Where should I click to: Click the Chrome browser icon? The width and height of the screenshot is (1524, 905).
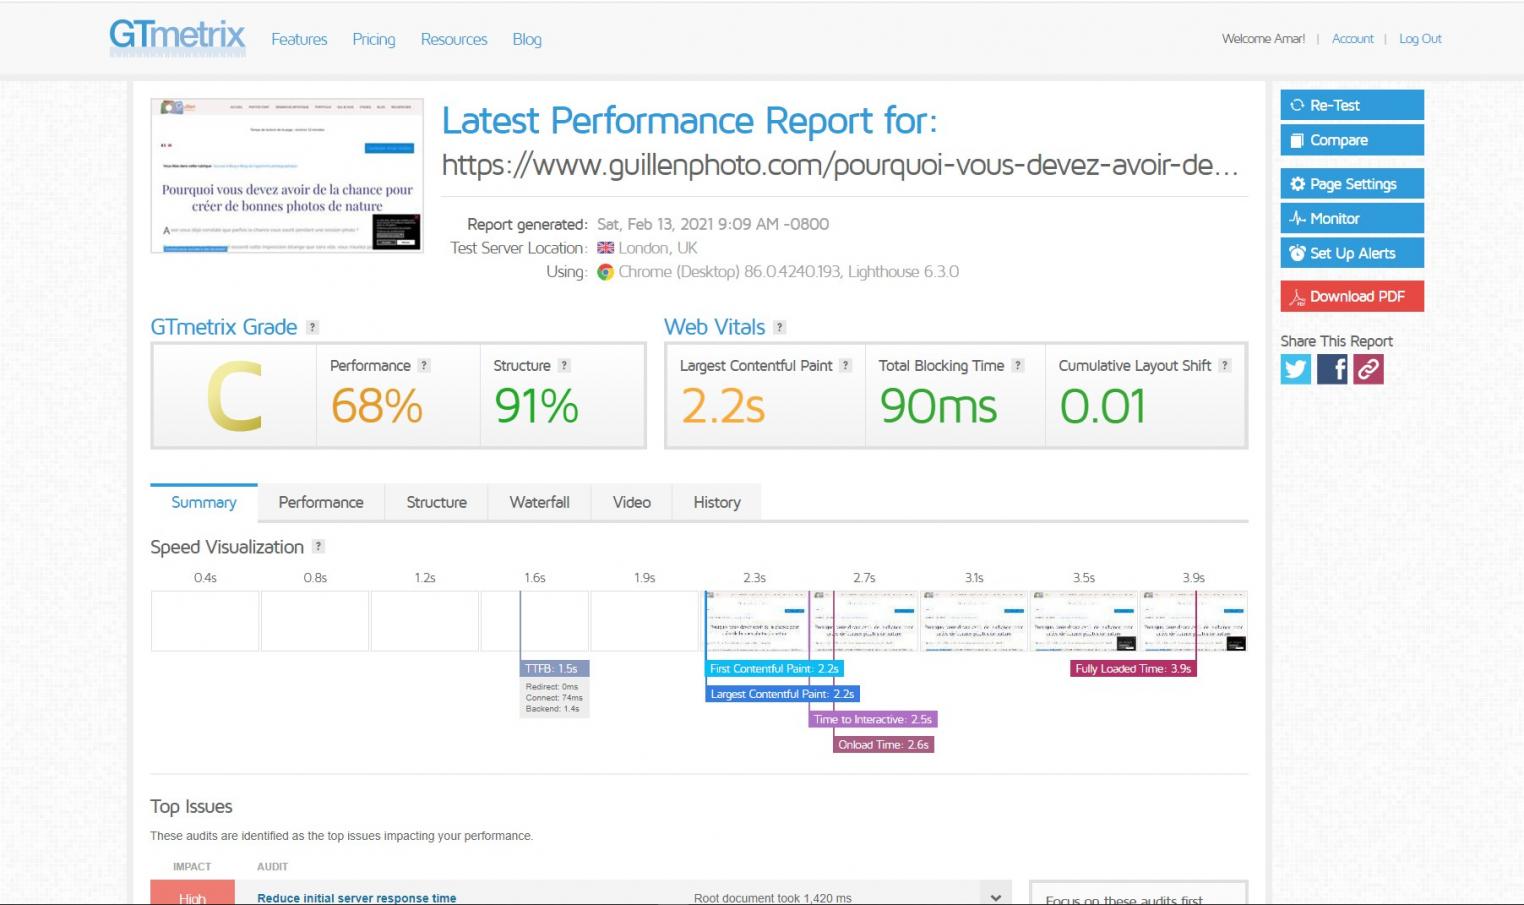tap(605, 272)
